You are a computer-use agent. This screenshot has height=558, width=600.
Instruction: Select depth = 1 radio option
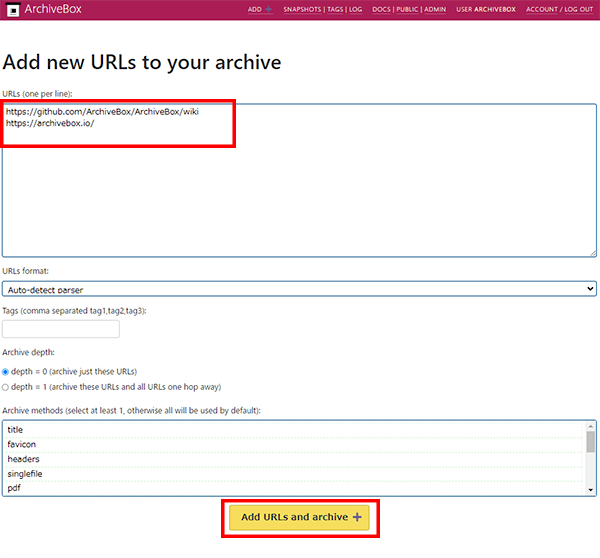[6, 387]
